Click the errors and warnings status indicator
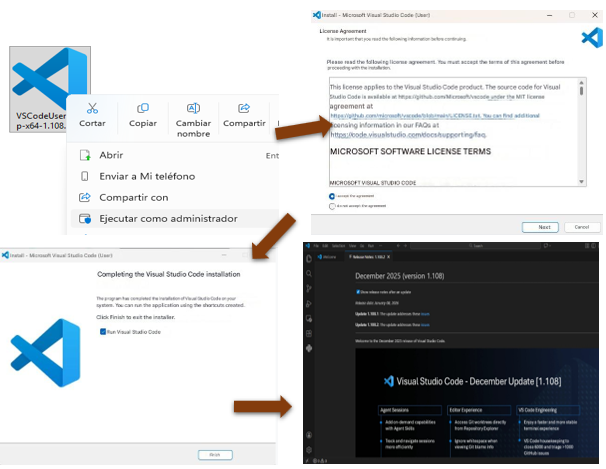This screenshot has height=469, width=606. 320,461
